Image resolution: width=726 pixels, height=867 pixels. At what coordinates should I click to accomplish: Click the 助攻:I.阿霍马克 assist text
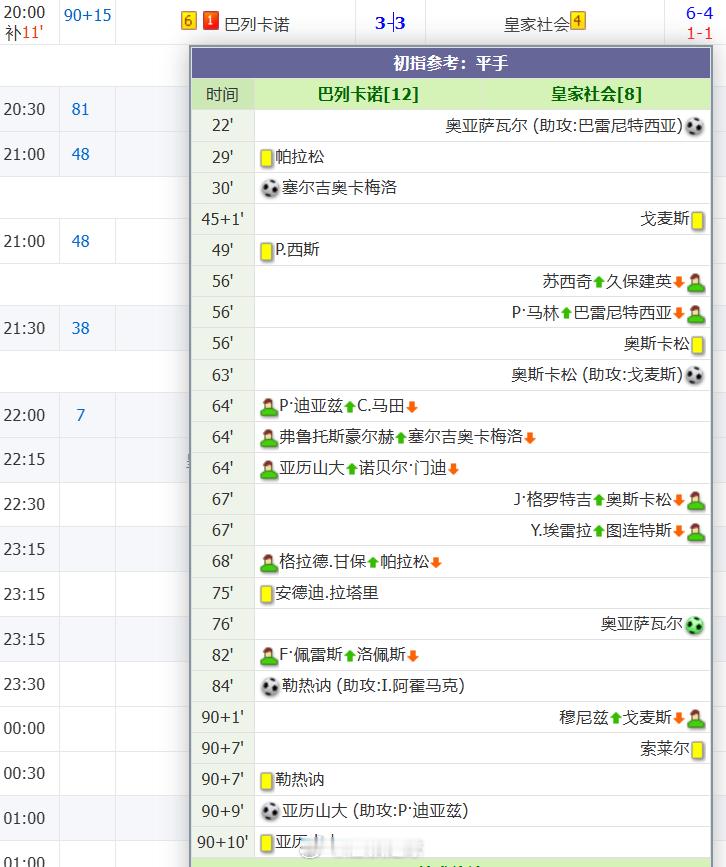click(400, 686)
